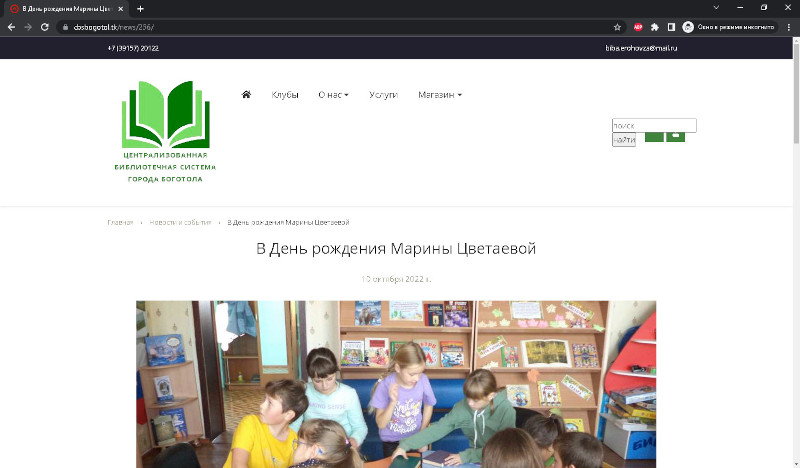Follow the Новости и события breadcrumb
800x468 pixels.
[180, 223]
